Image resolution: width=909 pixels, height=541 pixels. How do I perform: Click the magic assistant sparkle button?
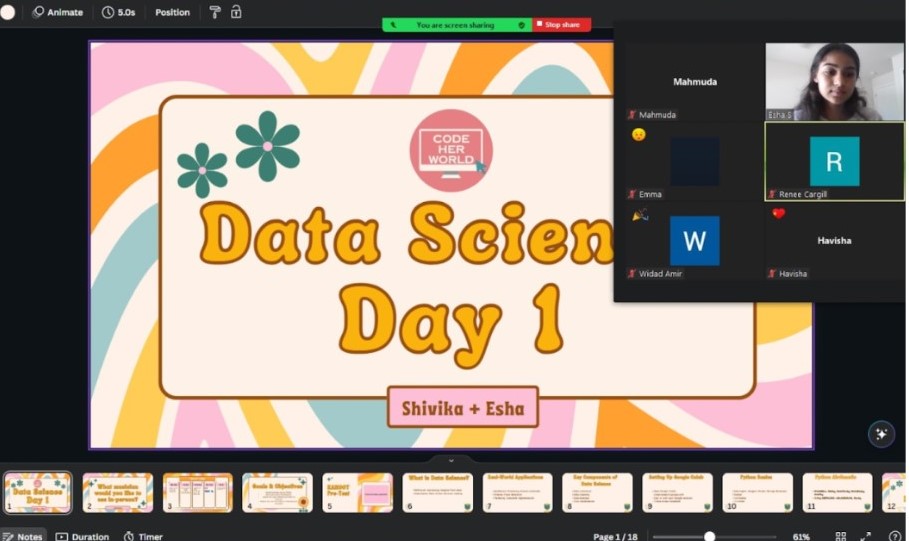pos(881,433)
